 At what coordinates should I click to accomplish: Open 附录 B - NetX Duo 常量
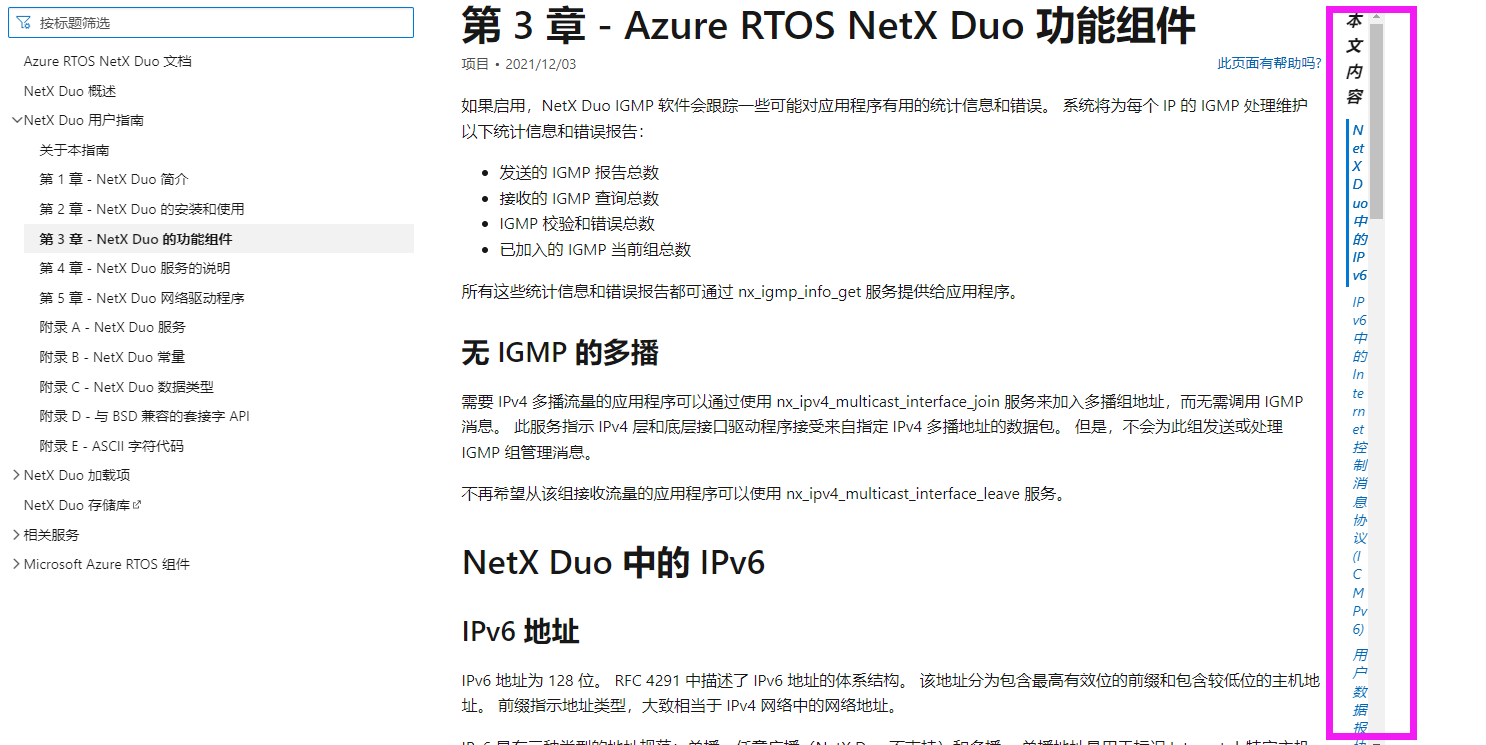(112, 357)
